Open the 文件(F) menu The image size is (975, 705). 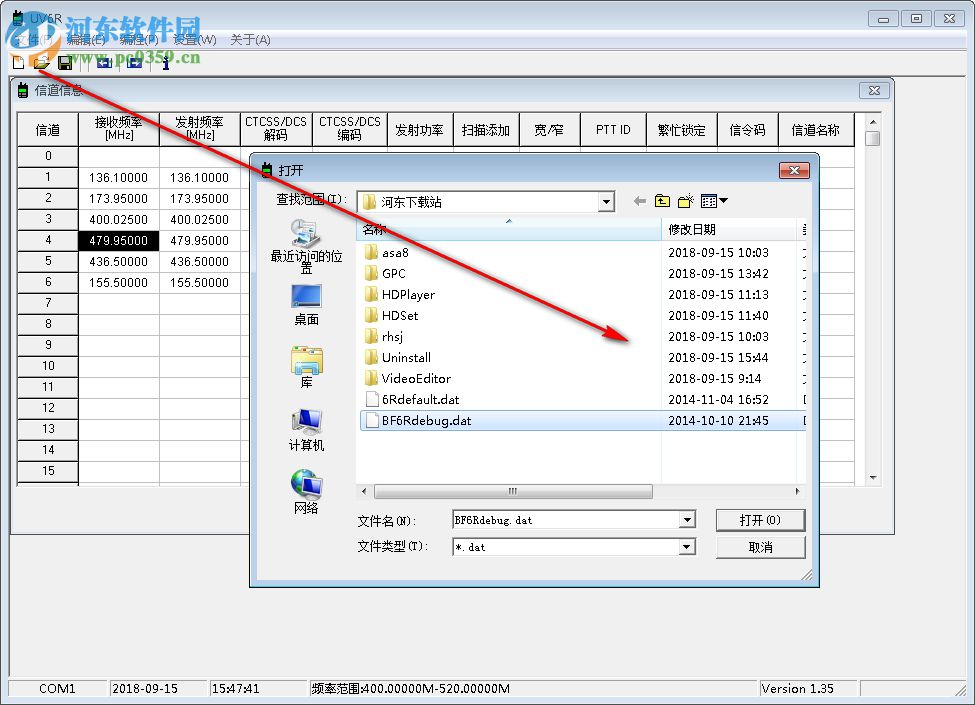[x=34, y=40]
